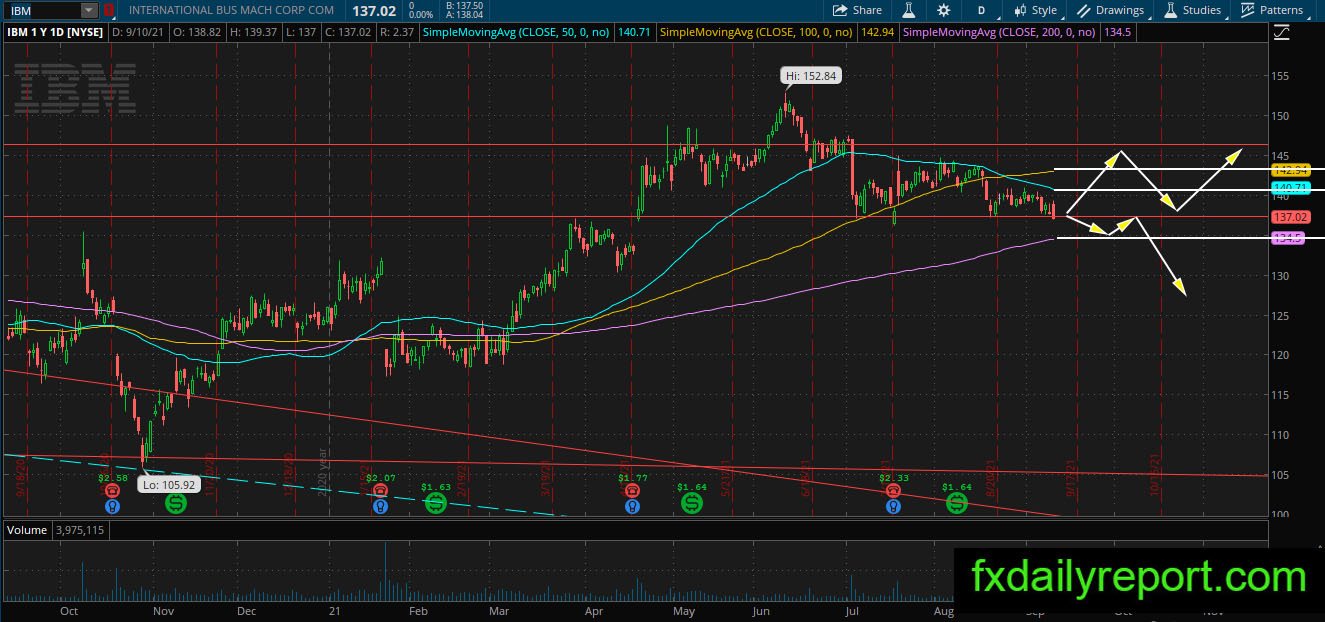Open the Patterns menu
Screen dimensions: 1325x622
pyautogui.click(x=1272, y=10)
